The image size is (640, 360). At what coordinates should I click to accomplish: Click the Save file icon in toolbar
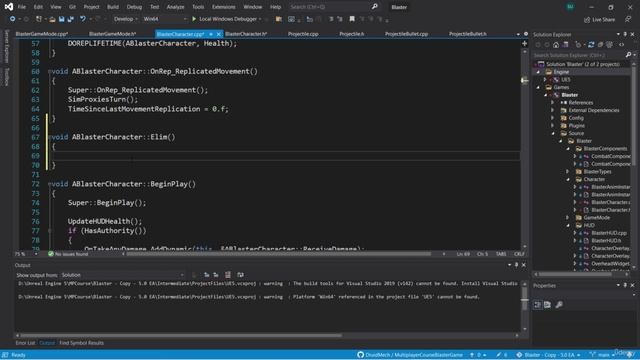(61, 19)
